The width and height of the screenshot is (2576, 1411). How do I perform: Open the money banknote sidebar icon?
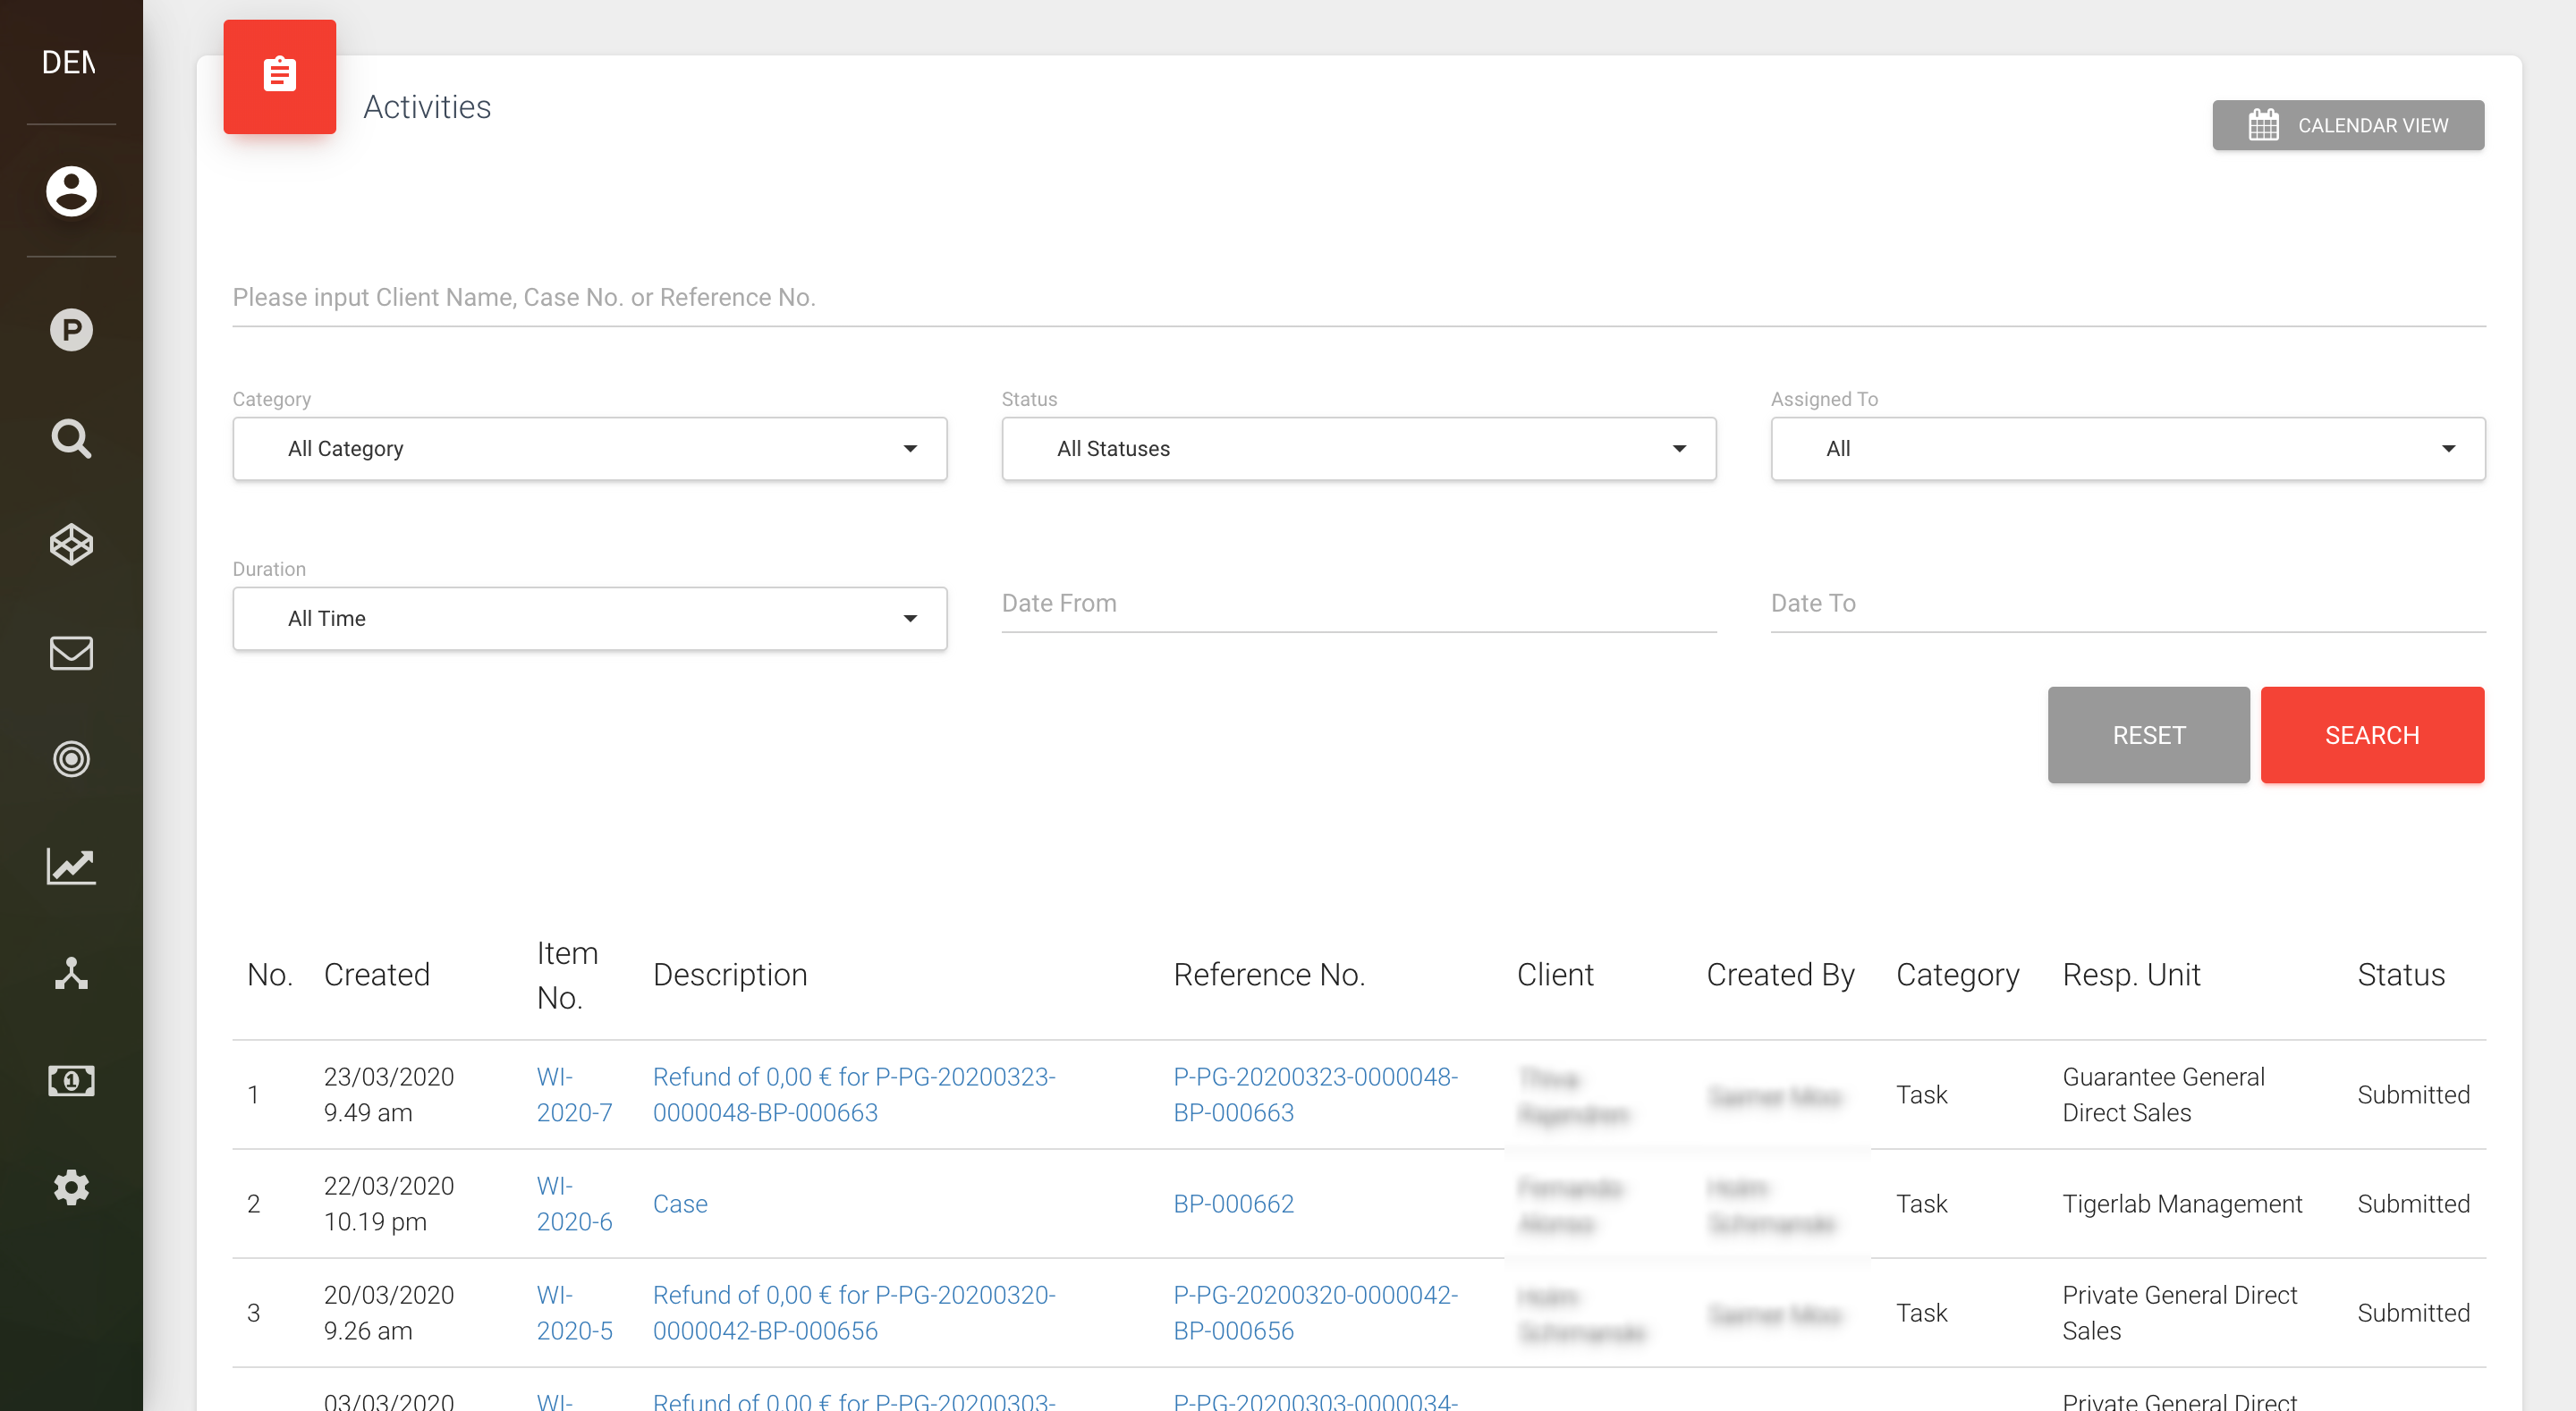pyautogui.click(x=71, y=1080)
